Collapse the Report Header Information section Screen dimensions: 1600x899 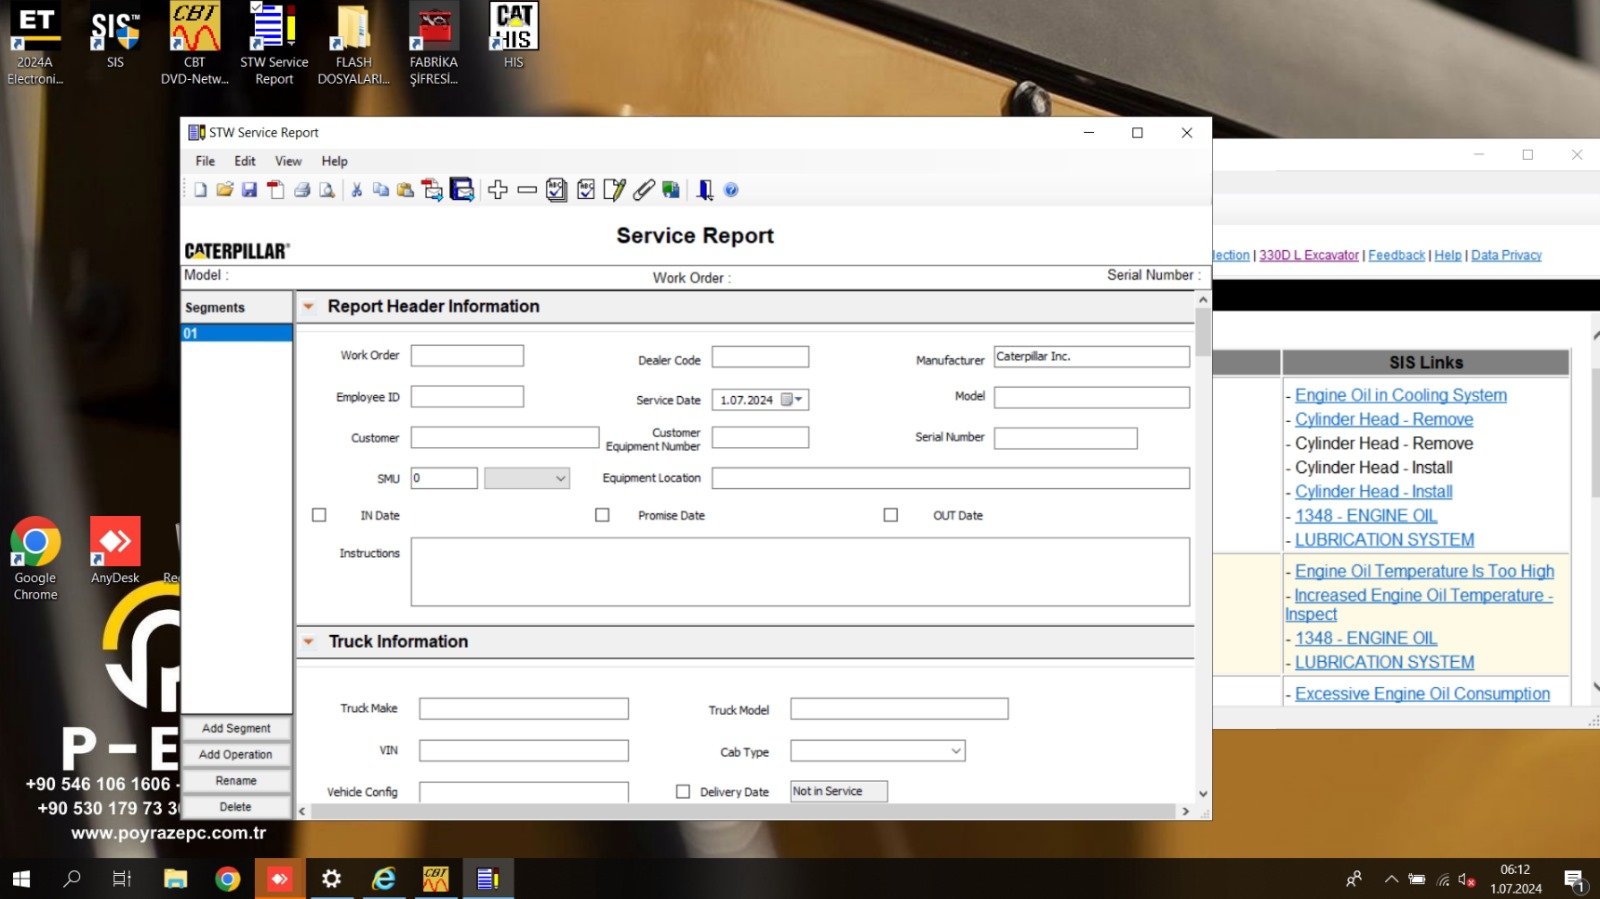click(309, 307)
